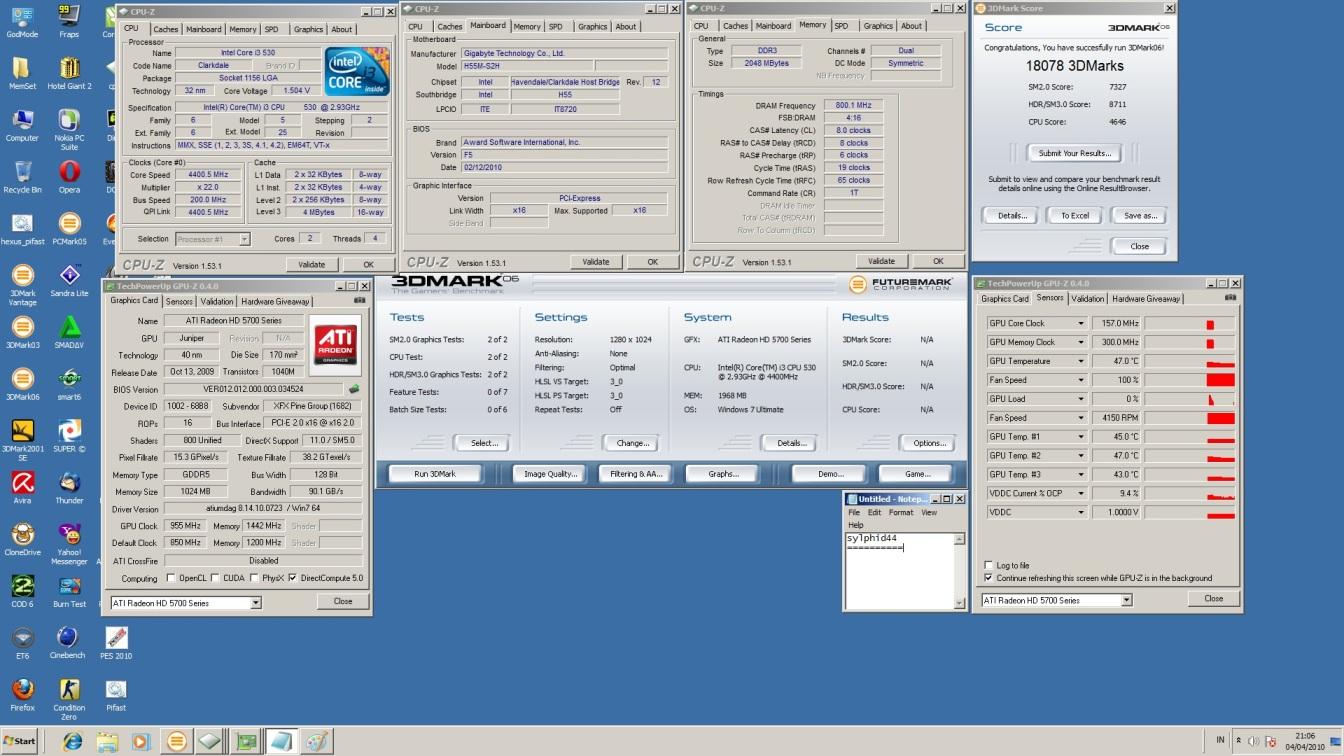Open the VDDC sensor dropdown
This screenshot has width=1344, height=756.
pyautogui.click(x=1080, y=512)
